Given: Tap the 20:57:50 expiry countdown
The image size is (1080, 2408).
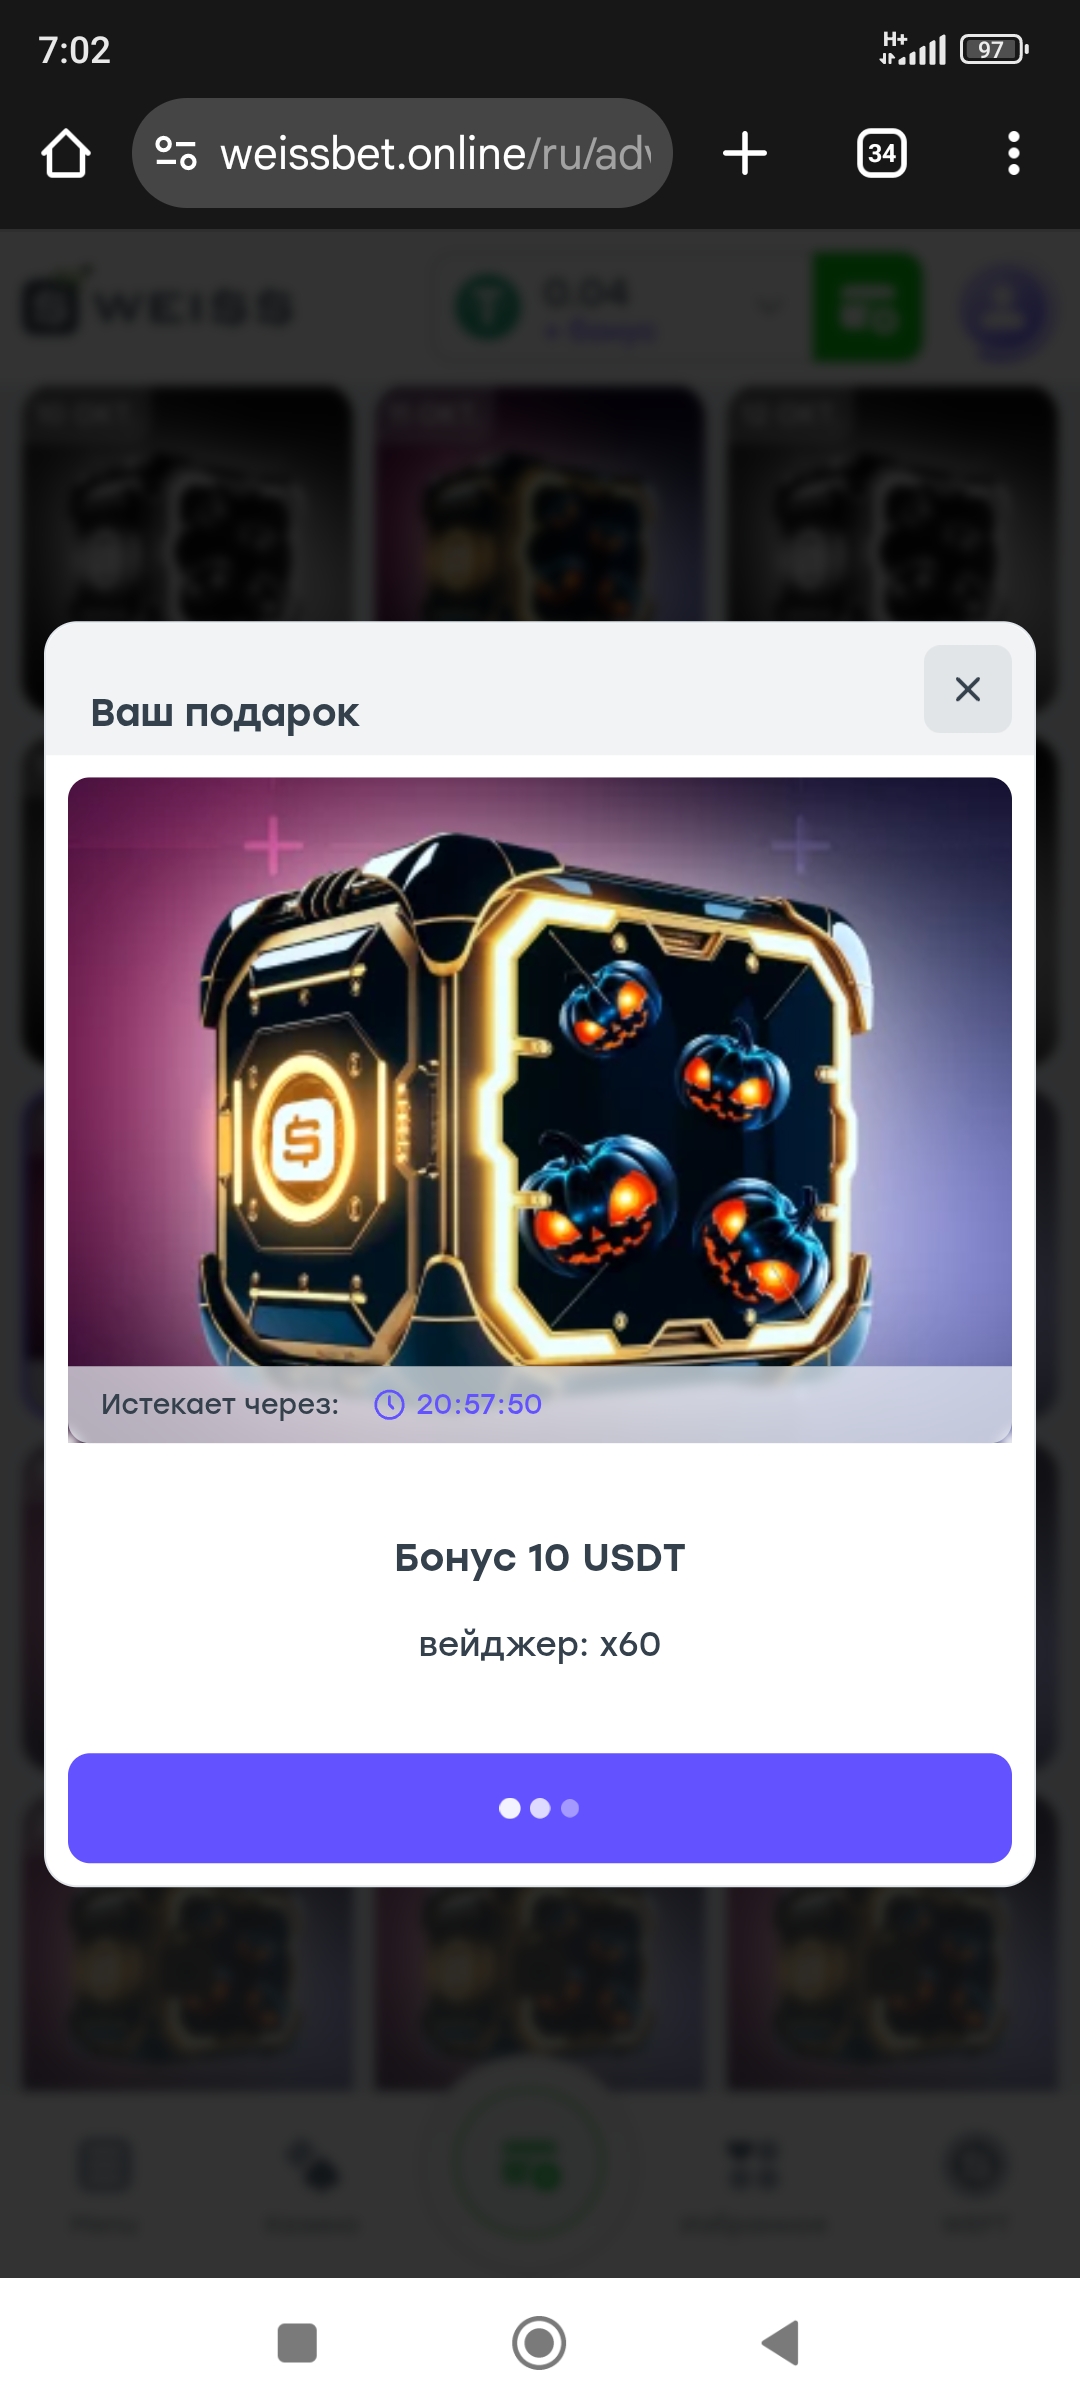Looking at the screenshot, I should (479, 1405).
